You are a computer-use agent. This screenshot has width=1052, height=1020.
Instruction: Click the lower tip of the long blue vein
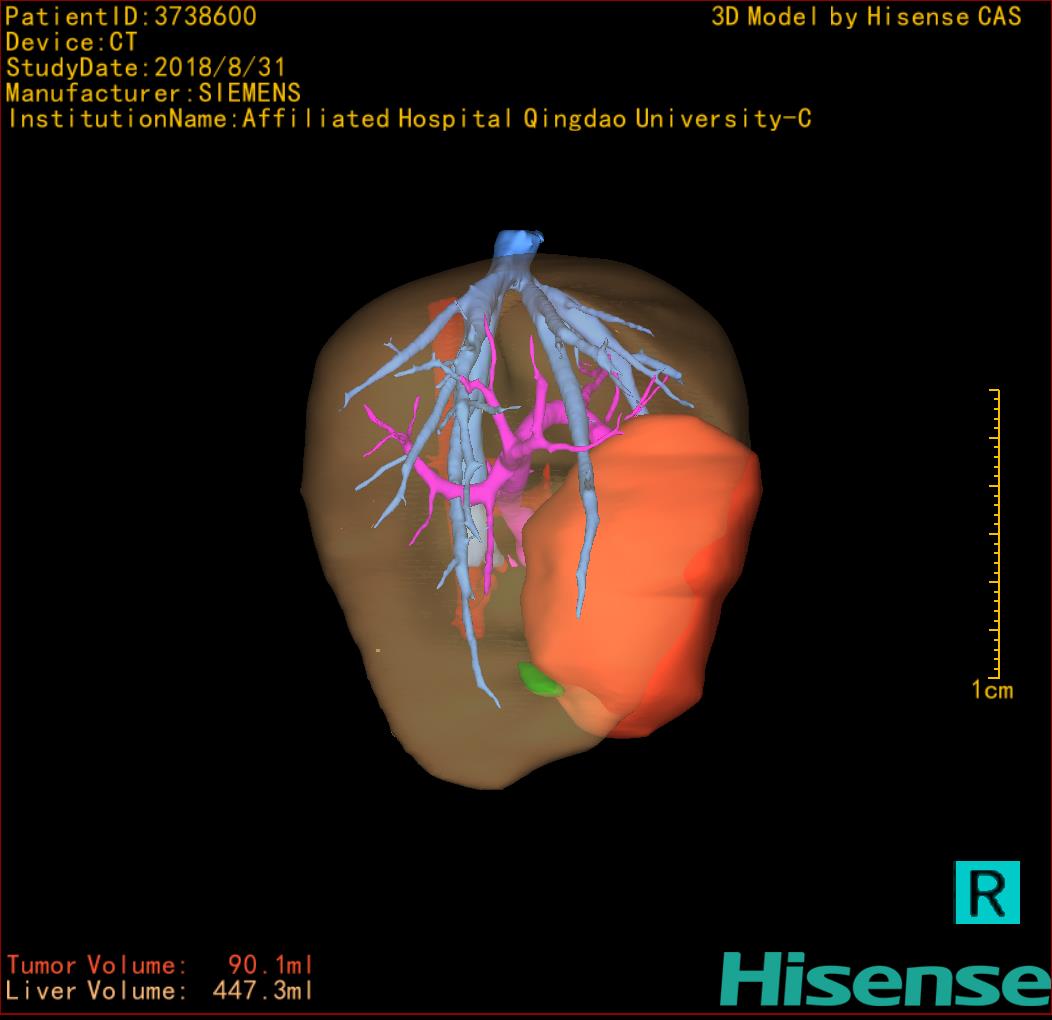493,701
